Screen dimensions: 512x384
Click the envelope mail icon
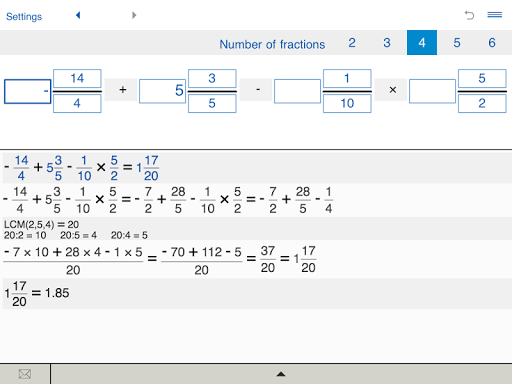point(25,374)
